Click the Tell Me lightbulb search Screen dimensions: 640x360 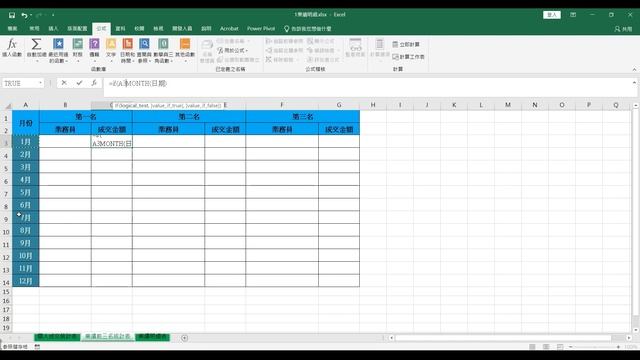click(308, 29)
